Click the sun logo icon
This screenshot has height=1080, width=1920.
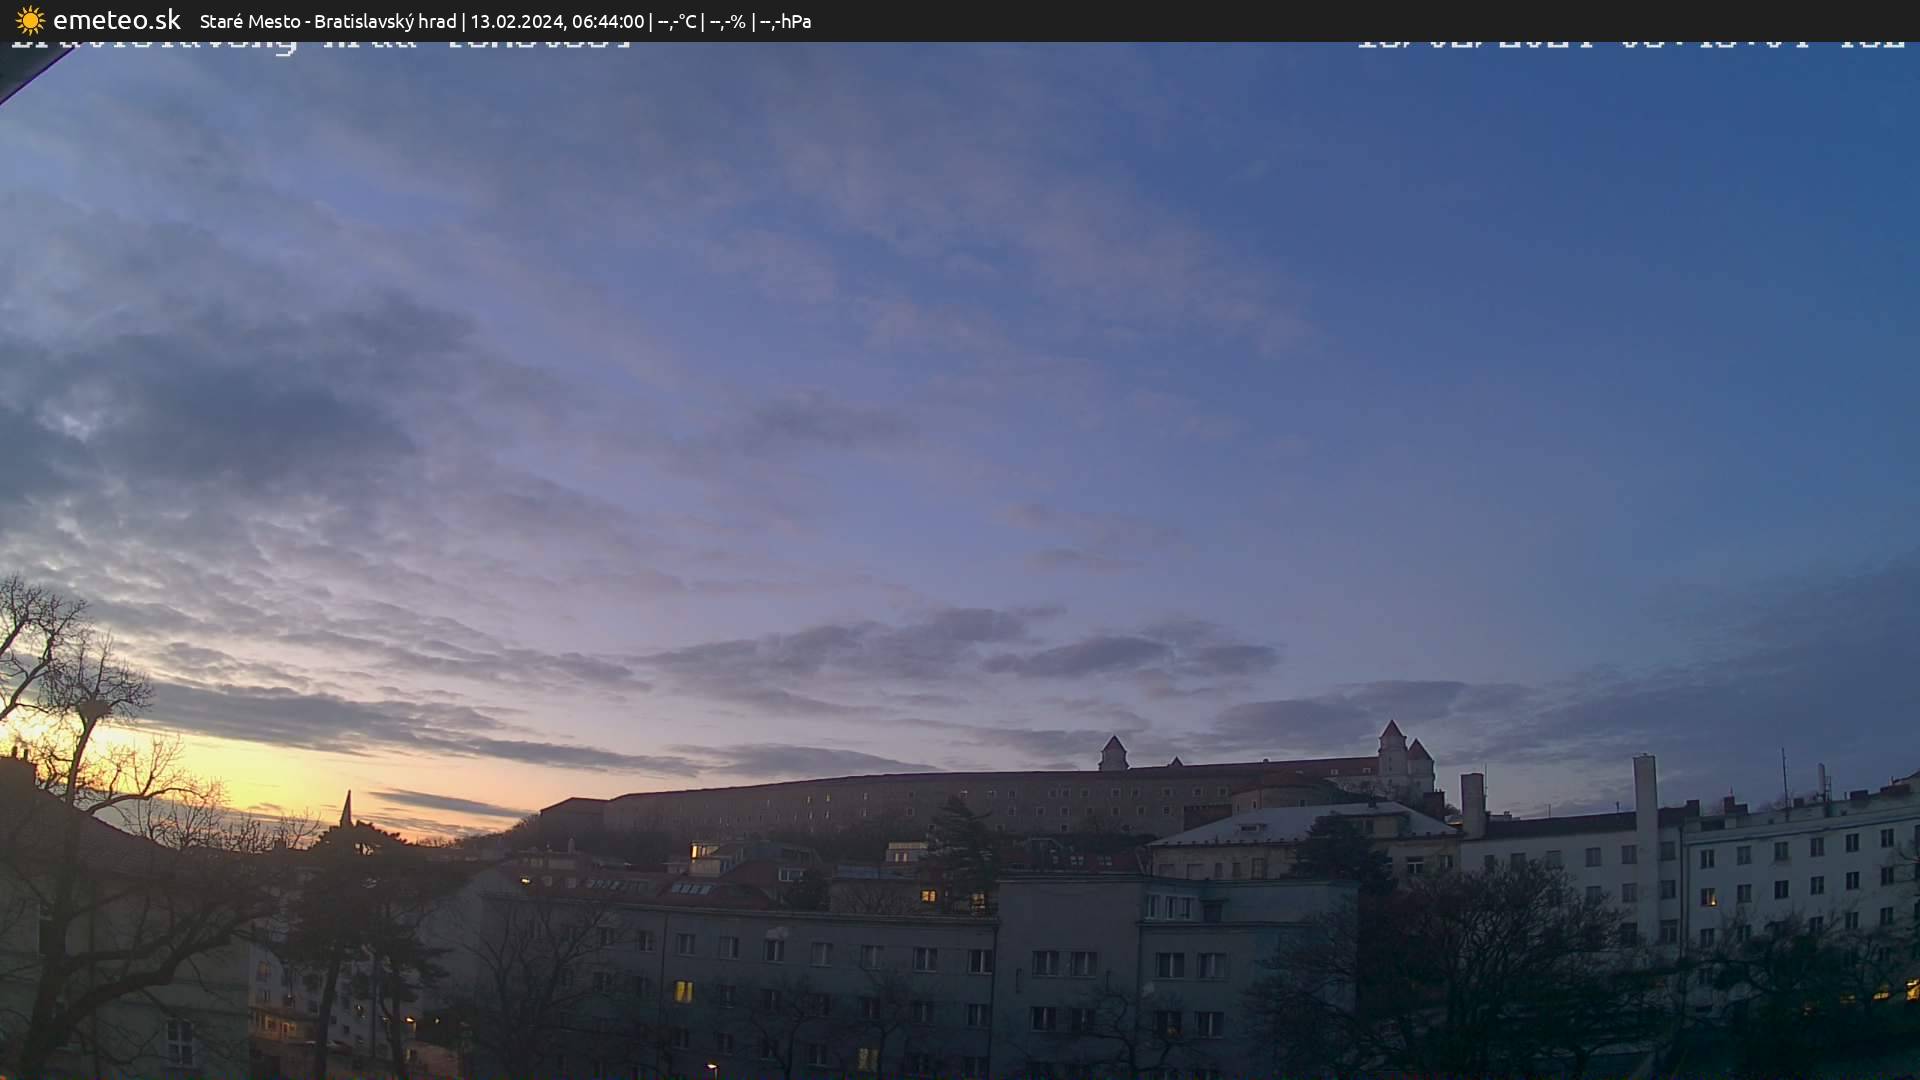pos(30,20)
